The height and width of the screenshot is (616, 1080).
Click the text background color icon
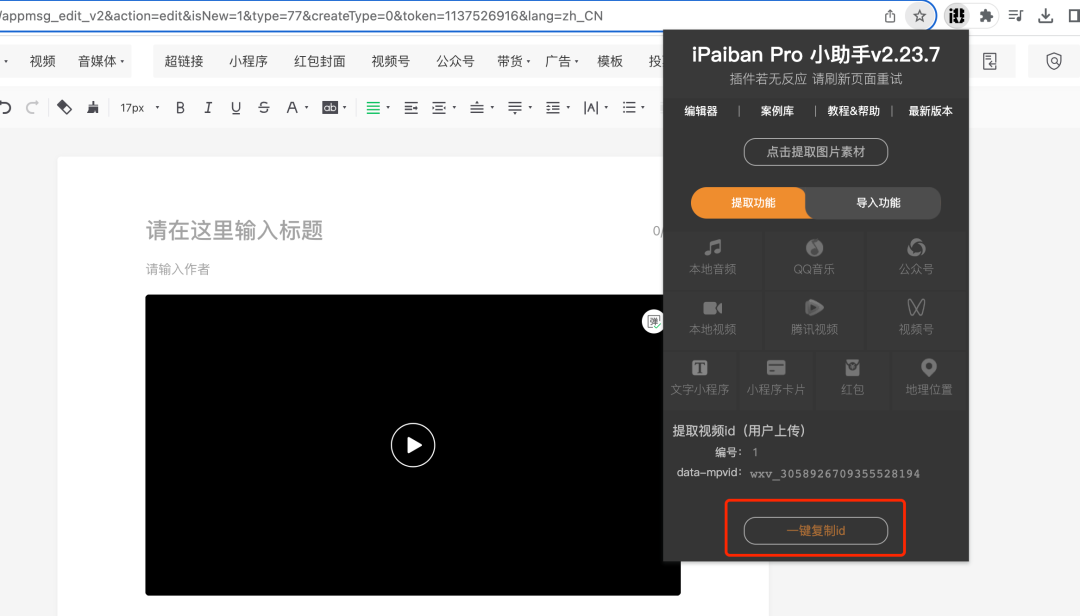click(x=330, y=107)
